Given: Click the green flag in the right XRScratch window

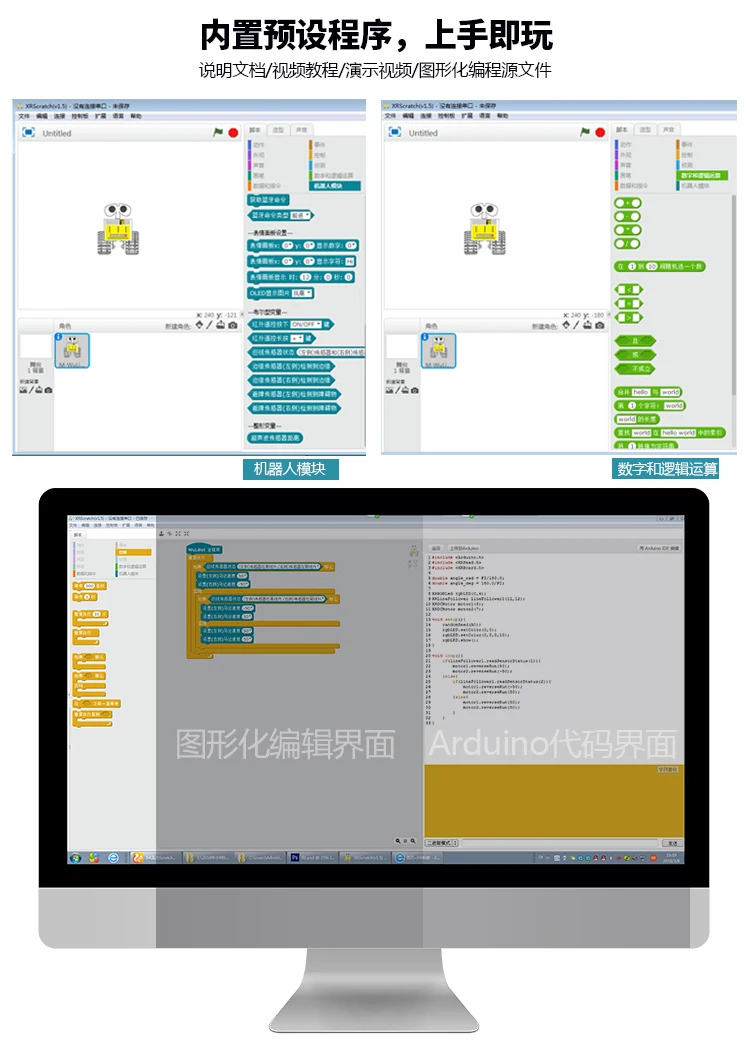Looking at the screenshot, I should (x=585, y=132).
